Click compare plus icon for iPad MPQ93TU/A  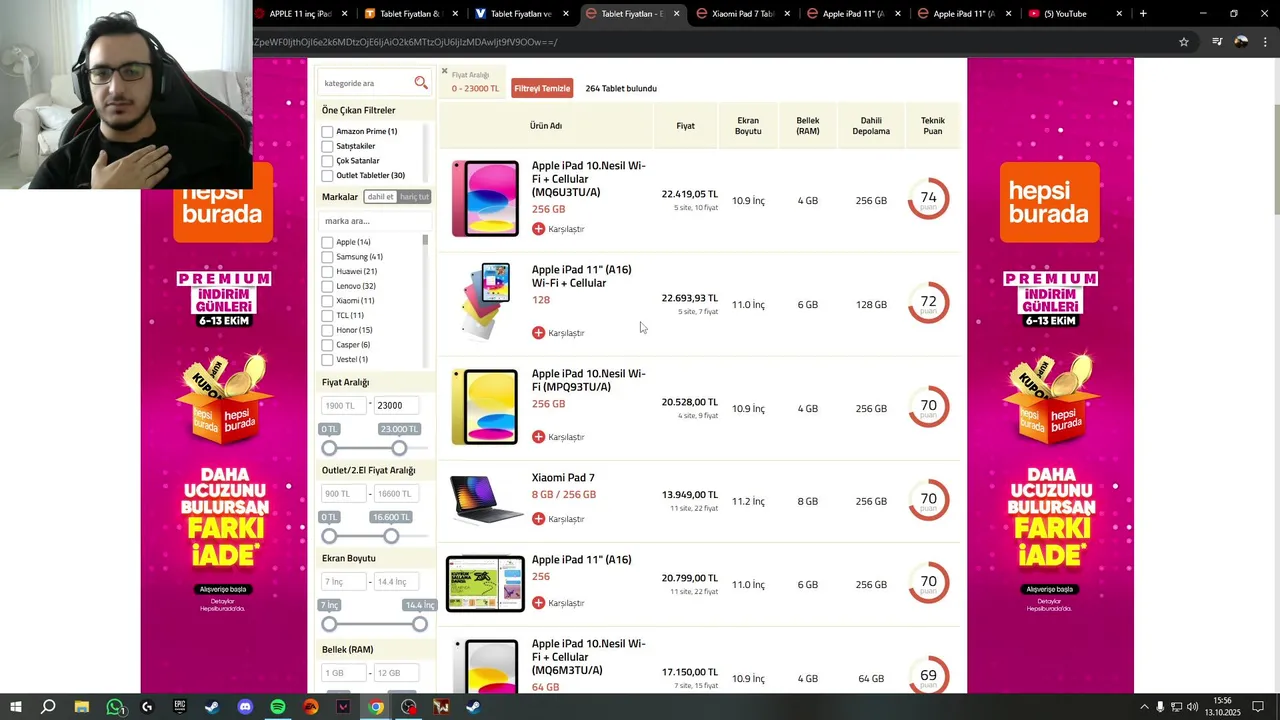click(538, 437)
